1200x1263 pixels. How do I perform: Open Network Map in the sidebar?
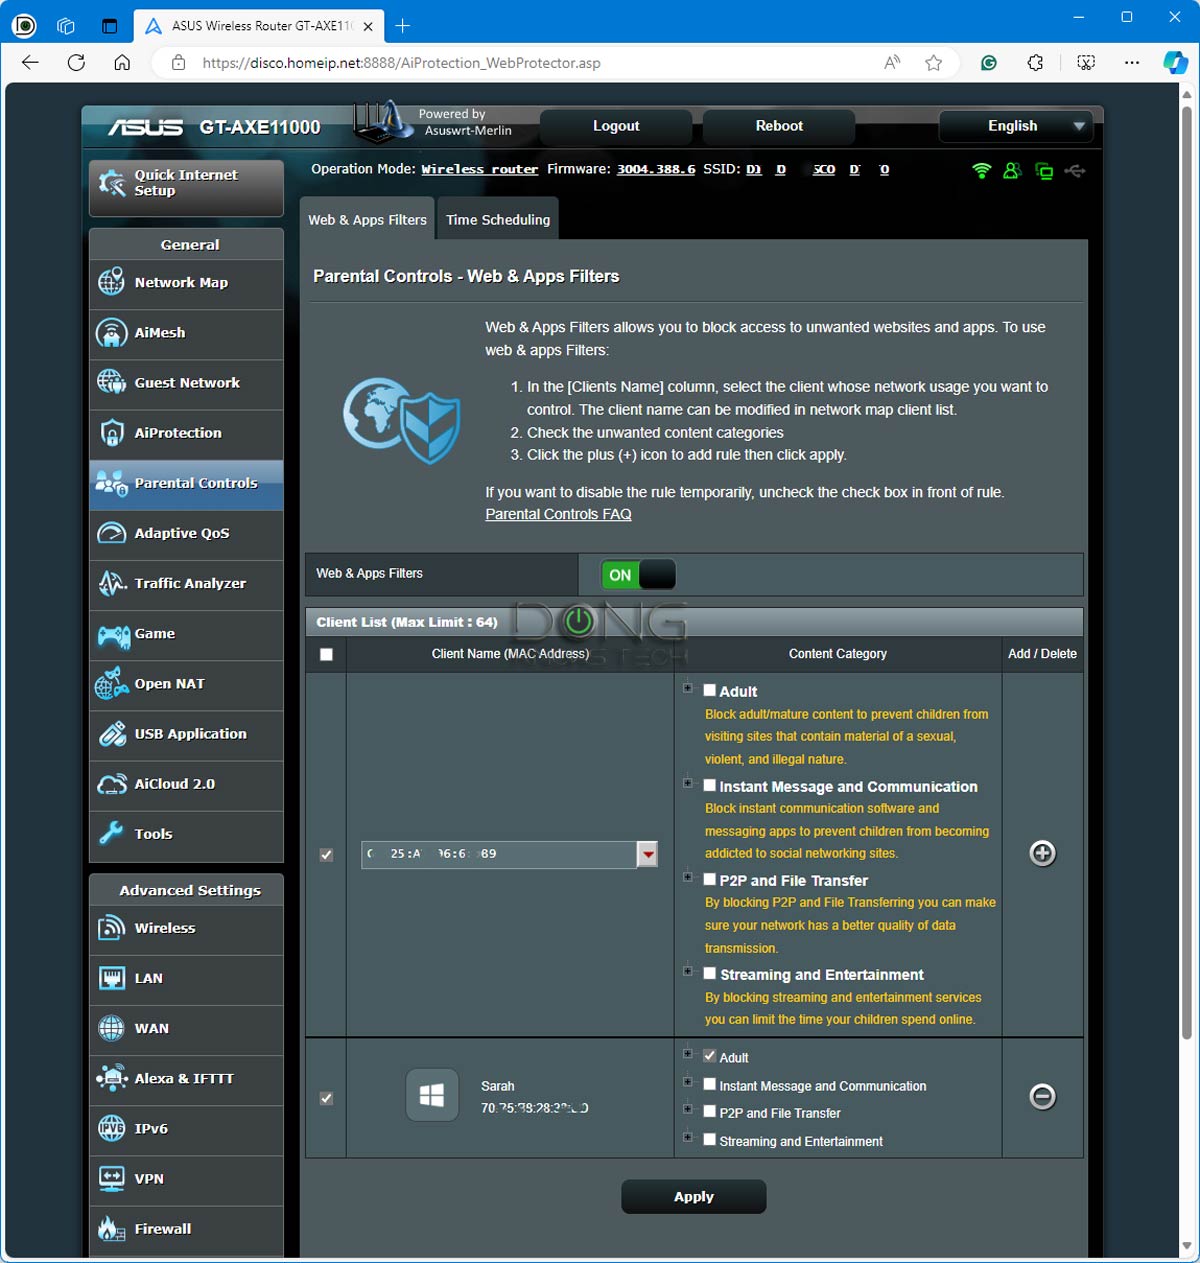point(186,283)
